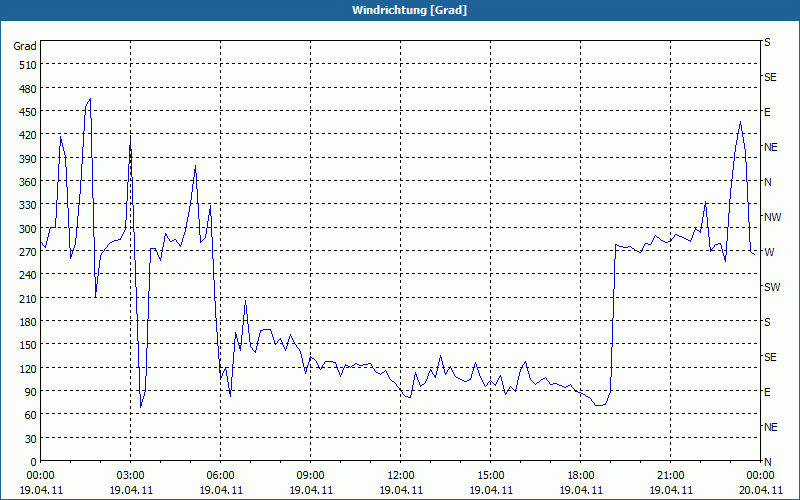Viewport: 800px width, 500px height.
Task: Click the SE compass label level with 120
Action: click(770, 357)
